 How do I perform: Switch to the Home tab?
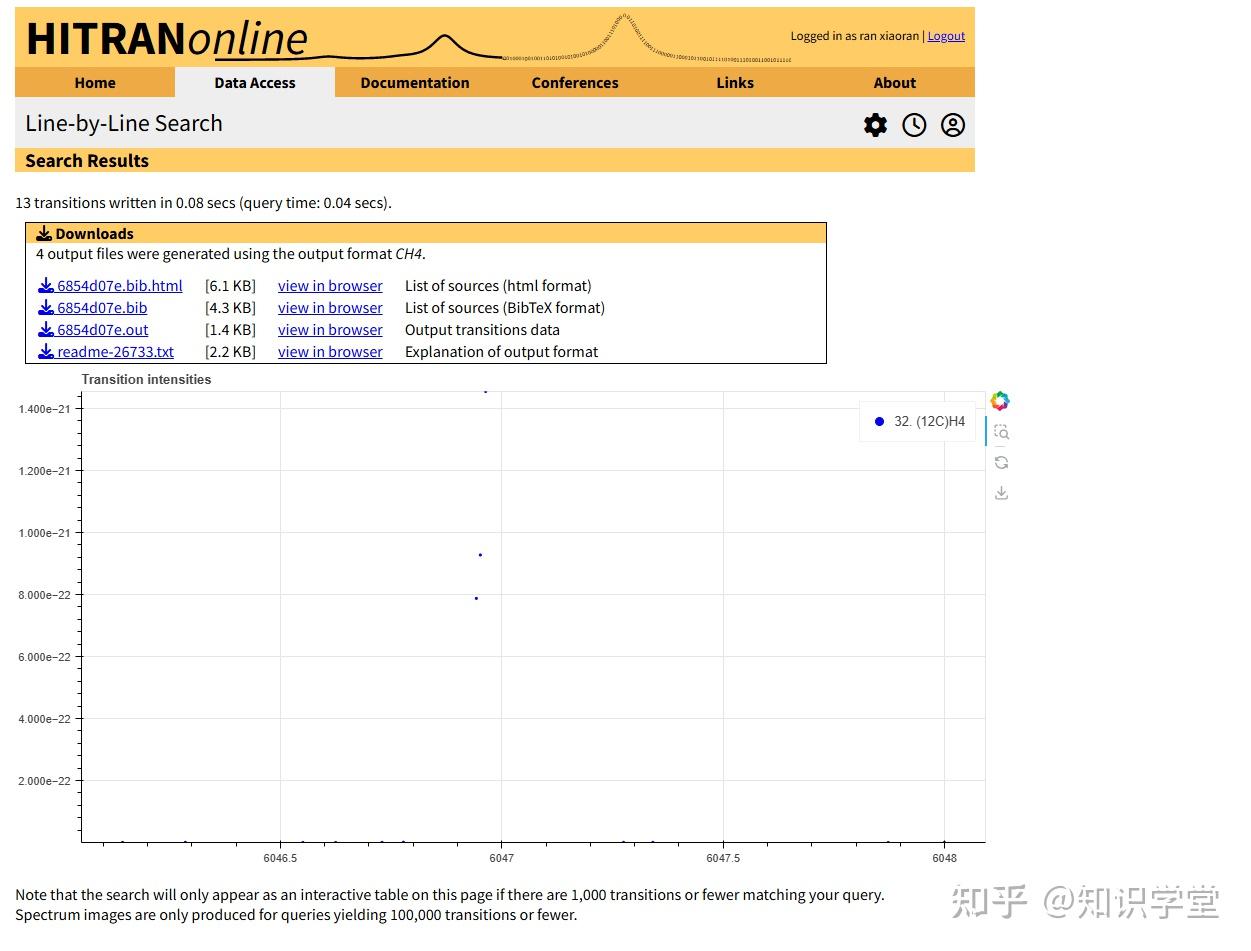[x=94, y=83]
